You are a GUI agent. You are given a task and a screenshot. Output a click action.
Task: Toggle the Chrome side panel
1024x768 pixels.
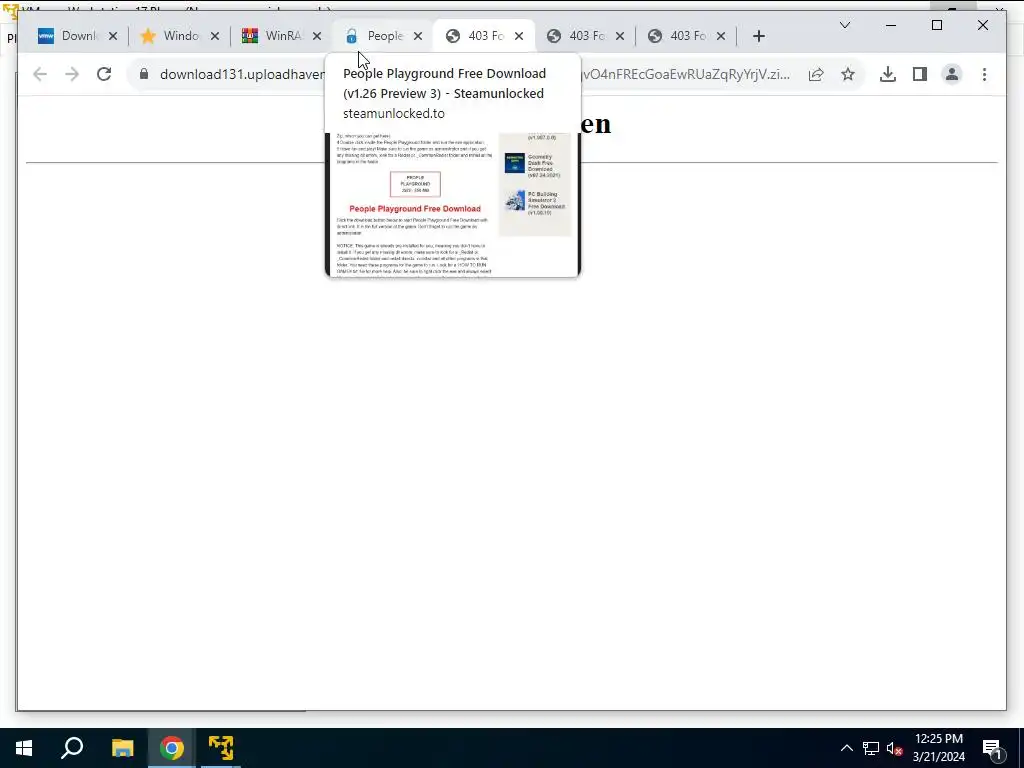920,74
